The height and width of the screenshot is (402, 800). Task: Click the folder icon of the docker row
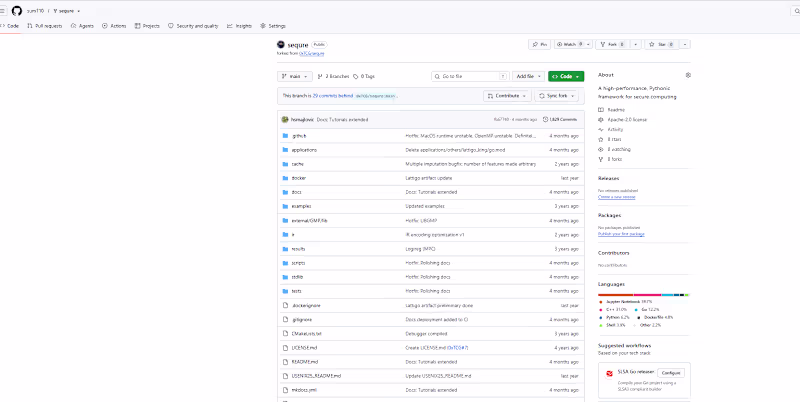tap(285, 178)
